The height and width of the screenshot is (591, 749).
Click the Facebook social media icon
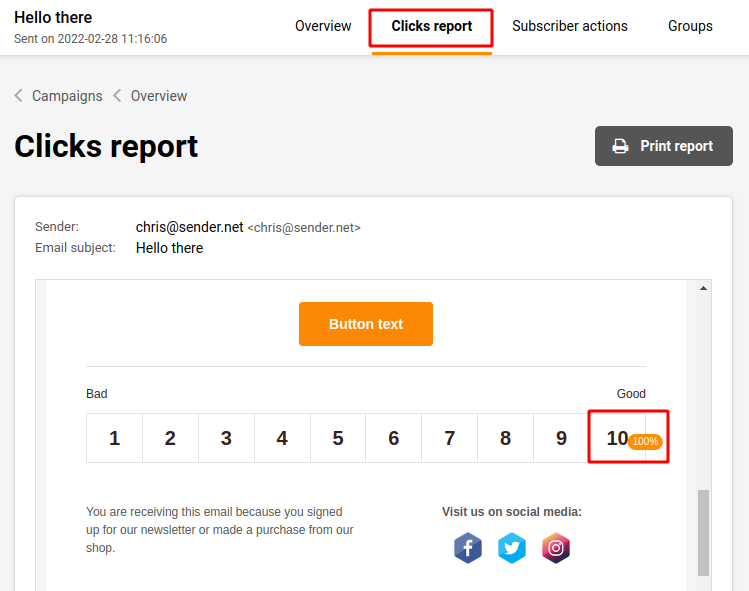468,548
